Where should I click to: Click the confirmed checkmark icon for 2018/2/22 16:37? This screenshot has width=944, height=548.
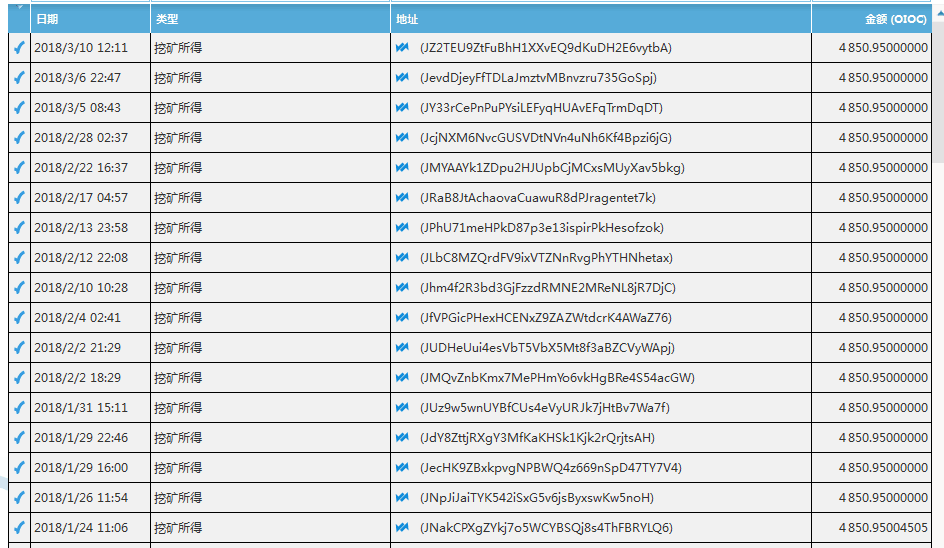point(19,167)
